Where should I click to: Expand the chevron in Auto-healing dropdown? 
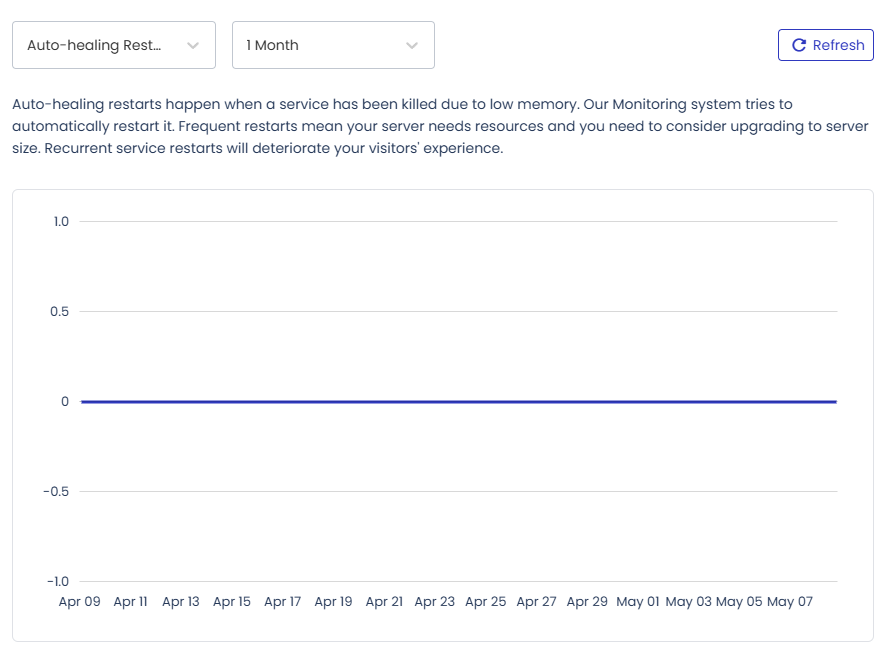pyautogui.click(x=193, y=46)
